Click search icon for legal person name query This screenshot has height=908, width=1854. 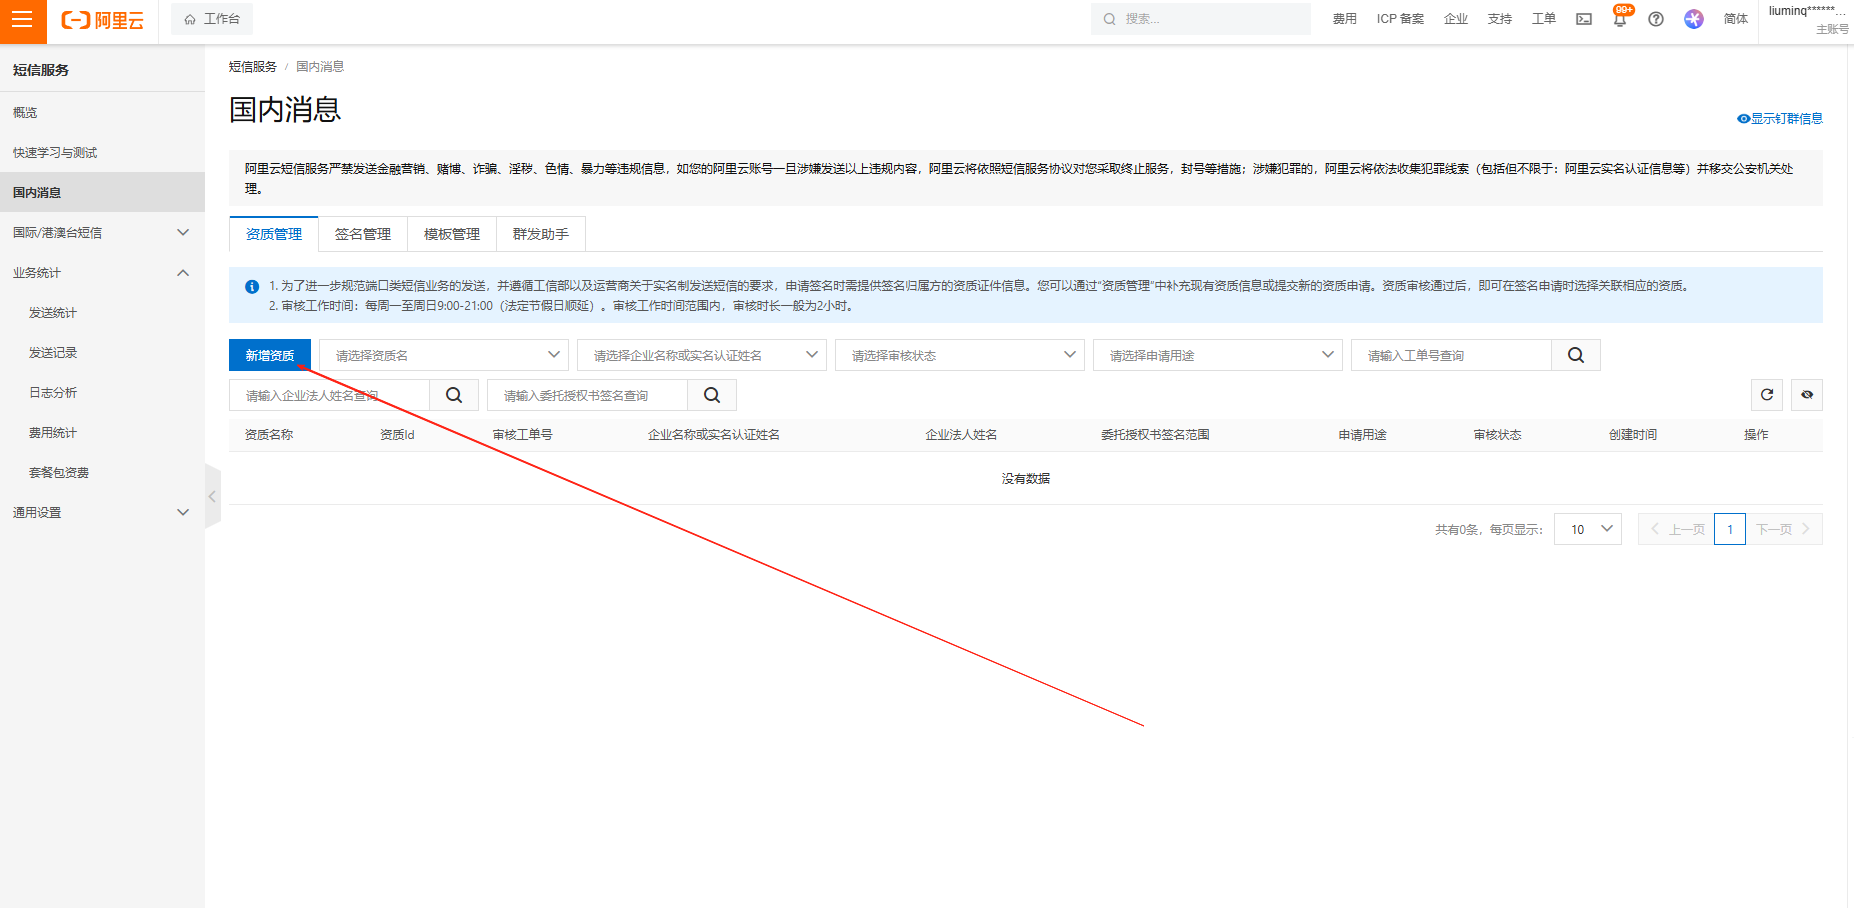tap(454, 395)
